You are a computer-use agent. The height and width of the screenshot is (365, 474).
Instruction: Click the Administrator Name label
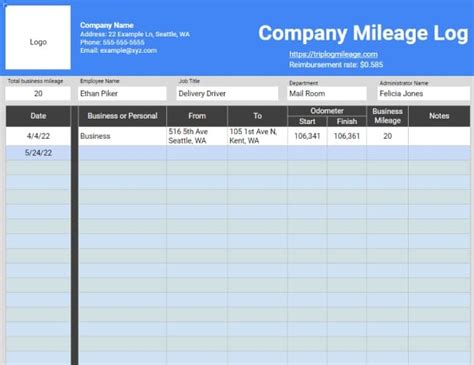(404, 83)
